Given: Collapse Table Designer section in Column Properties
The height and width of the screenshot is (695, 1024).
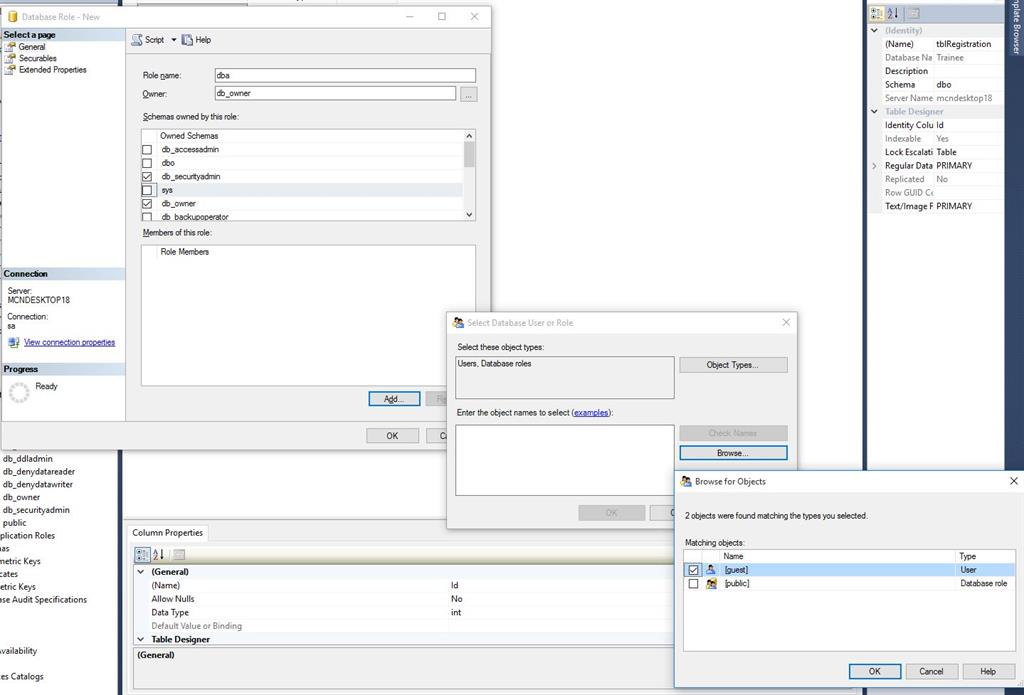Looking at the screenshot, I should click(140, 639).
